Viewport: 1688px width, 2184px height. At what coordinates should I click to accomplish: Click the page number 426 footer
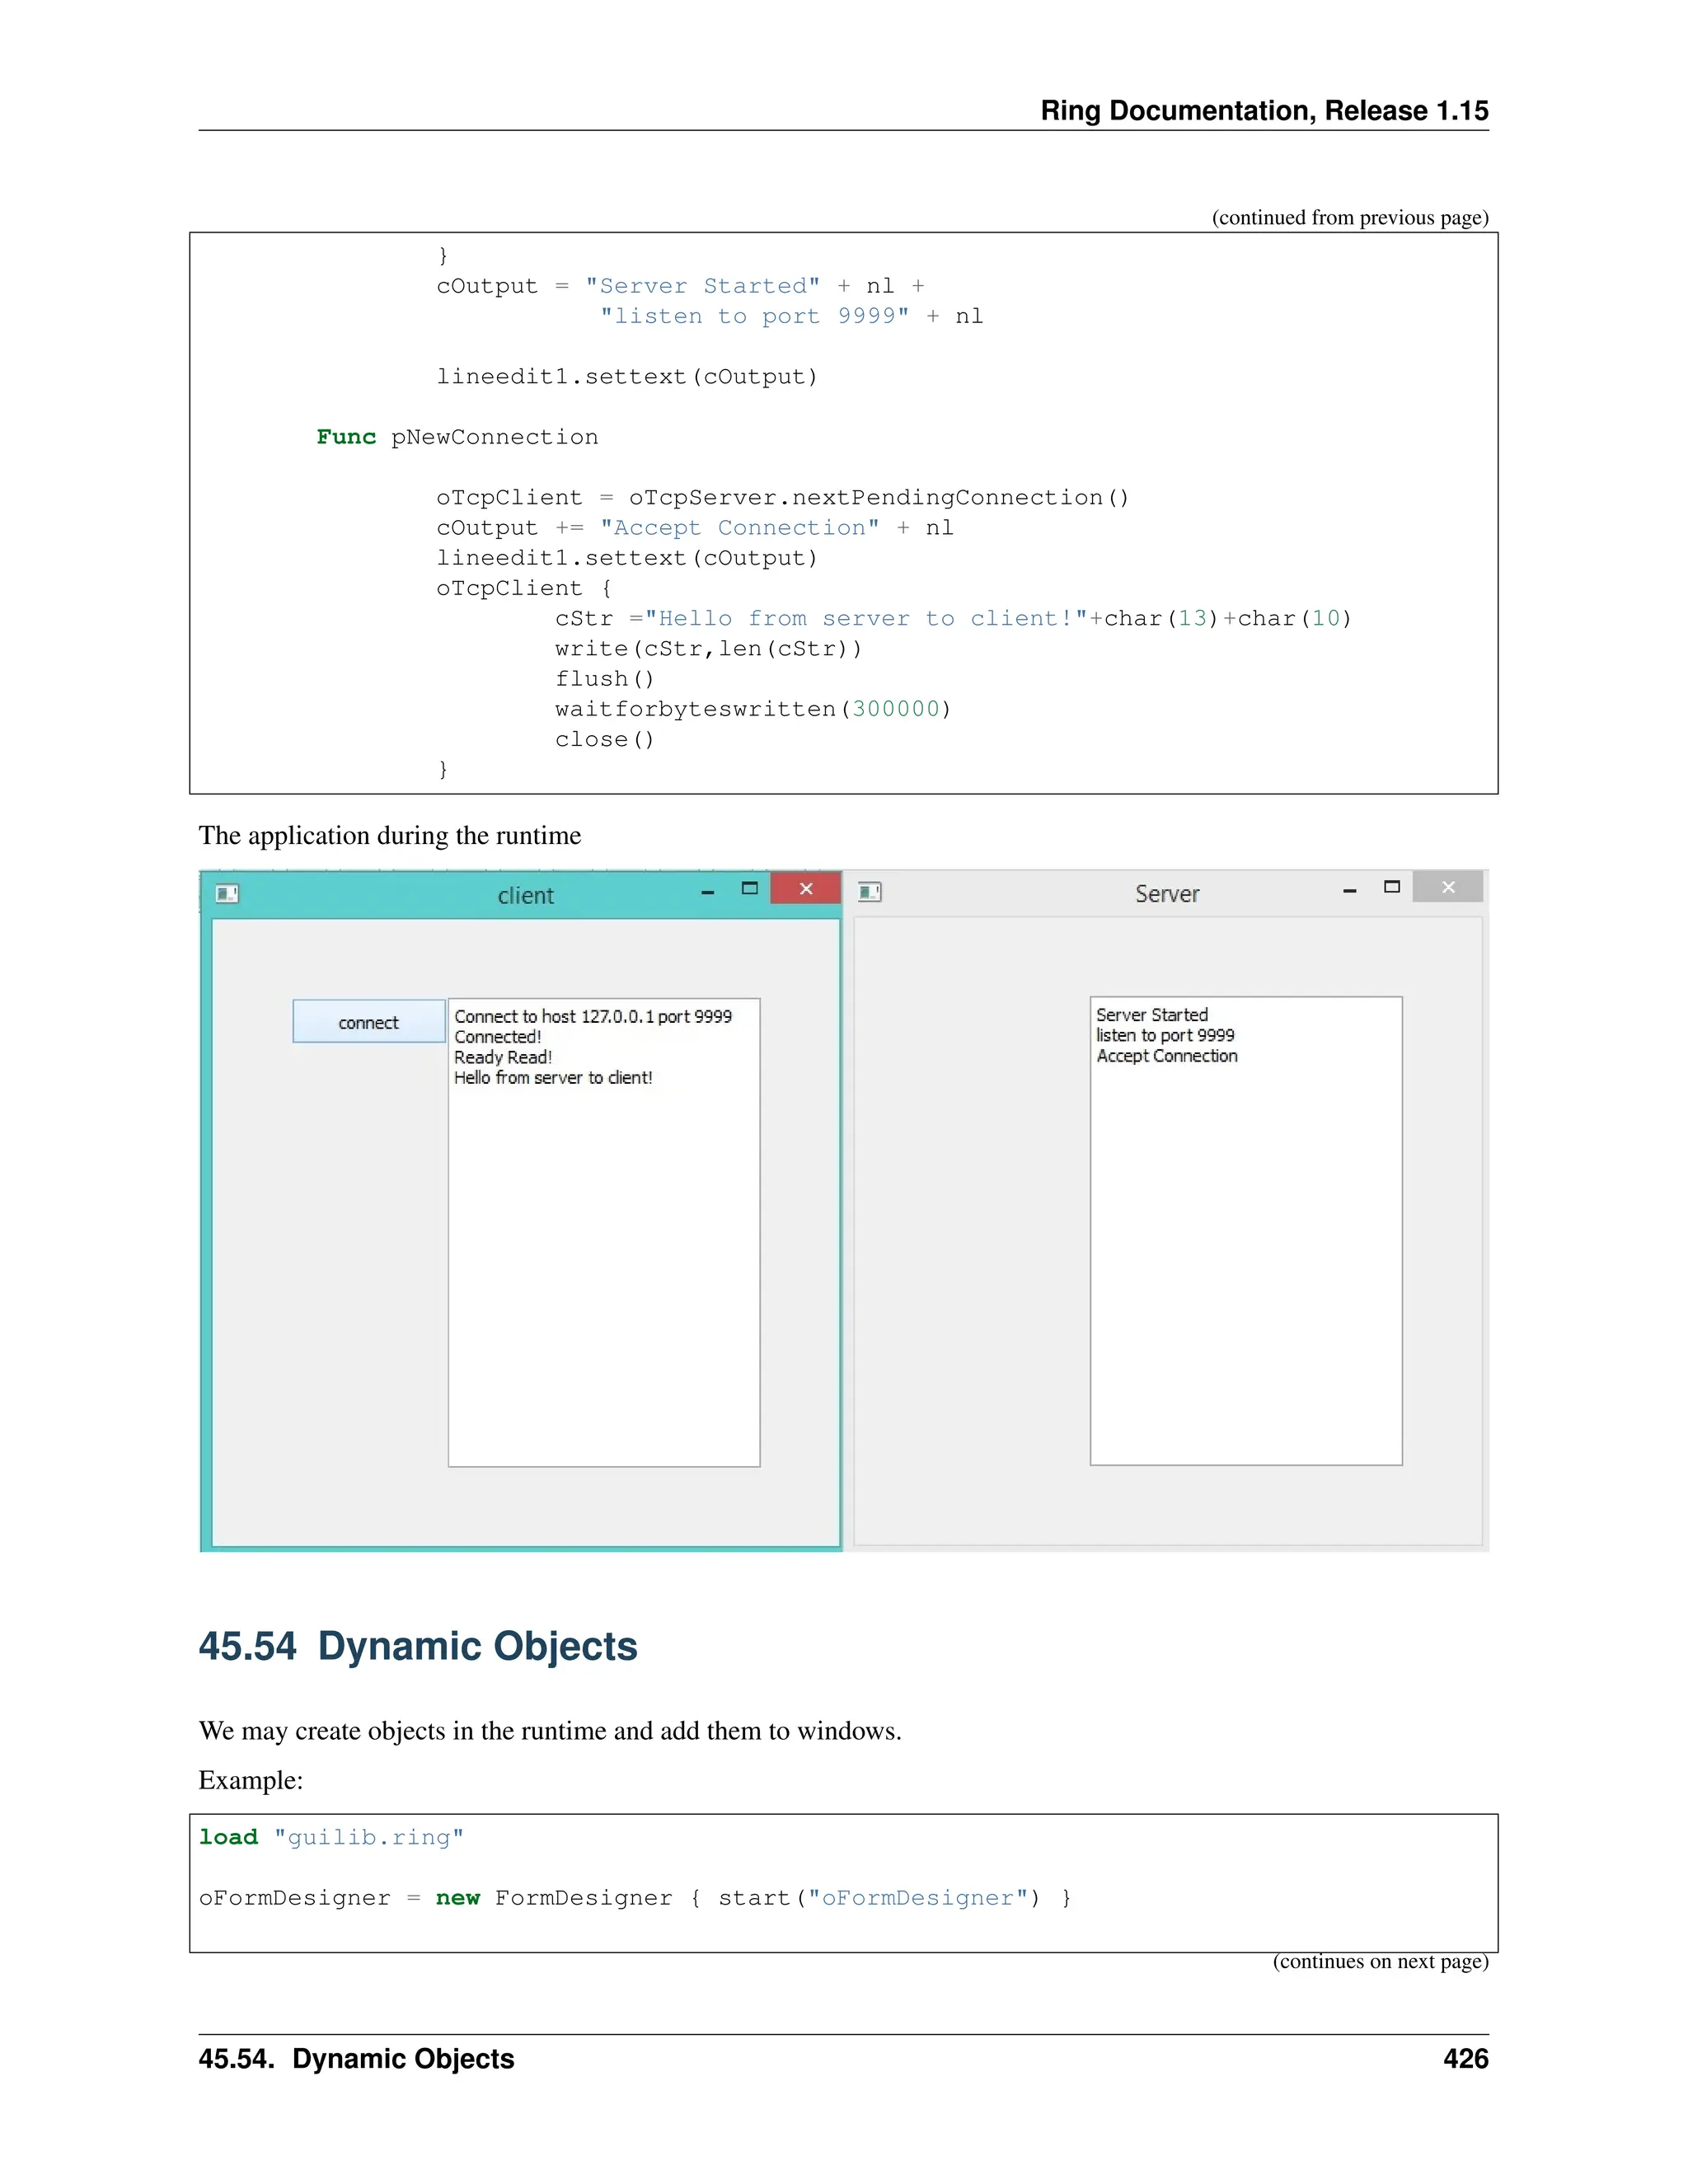tap(1465, 2059)
